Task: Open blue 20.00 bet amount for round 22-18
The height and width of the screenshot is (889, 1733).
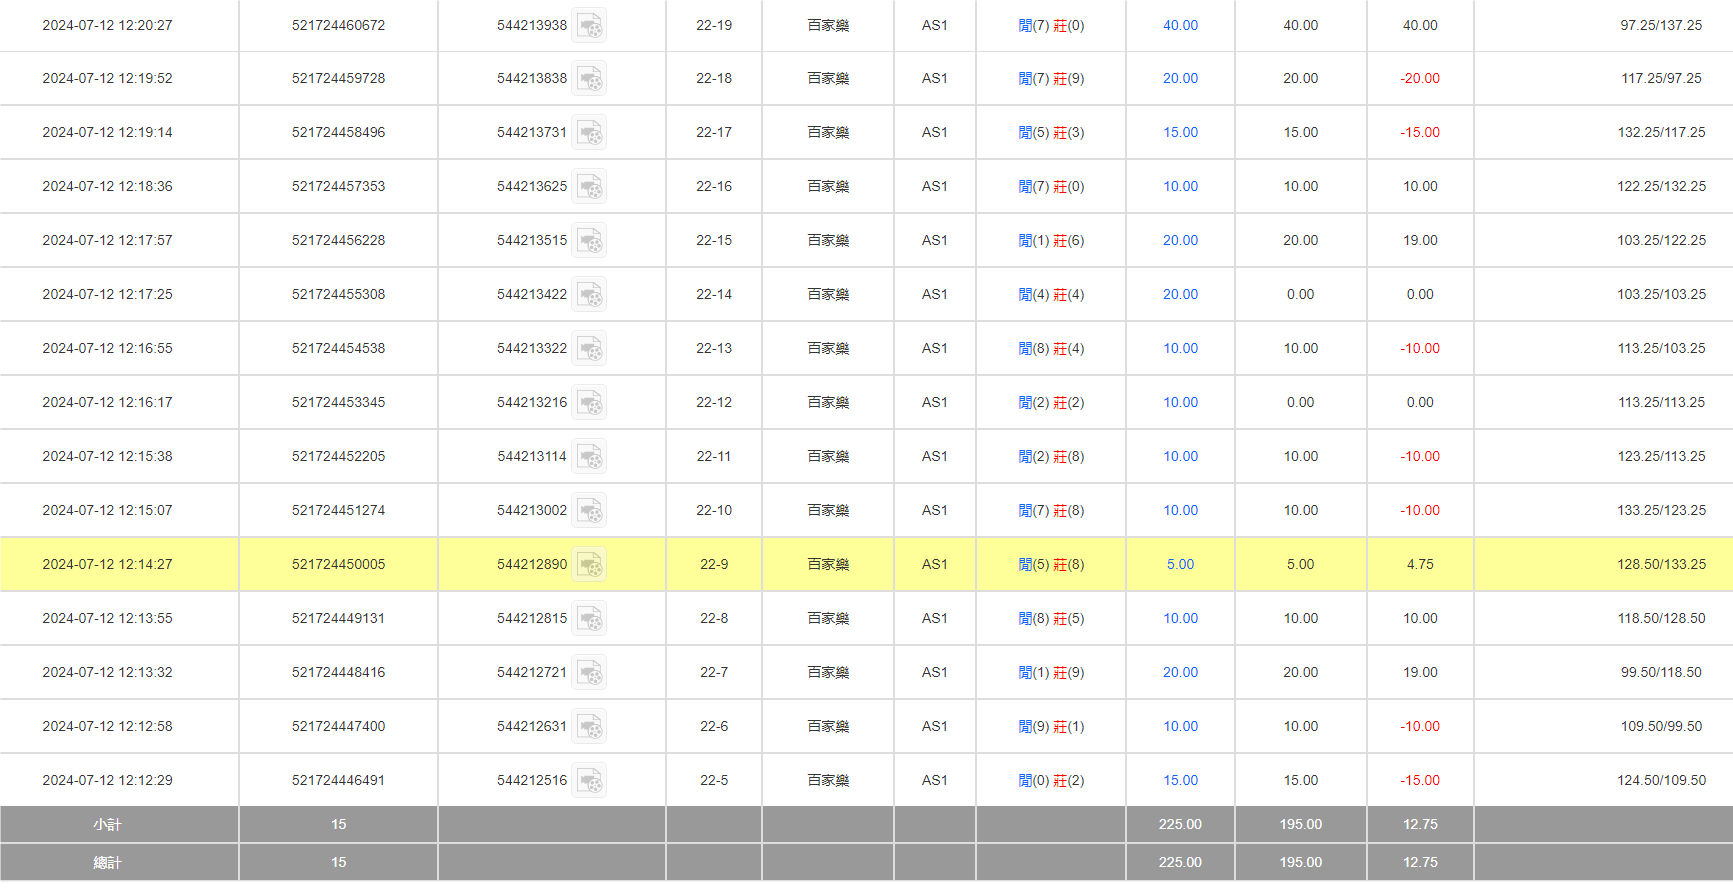Action: tap(1180, 79)
